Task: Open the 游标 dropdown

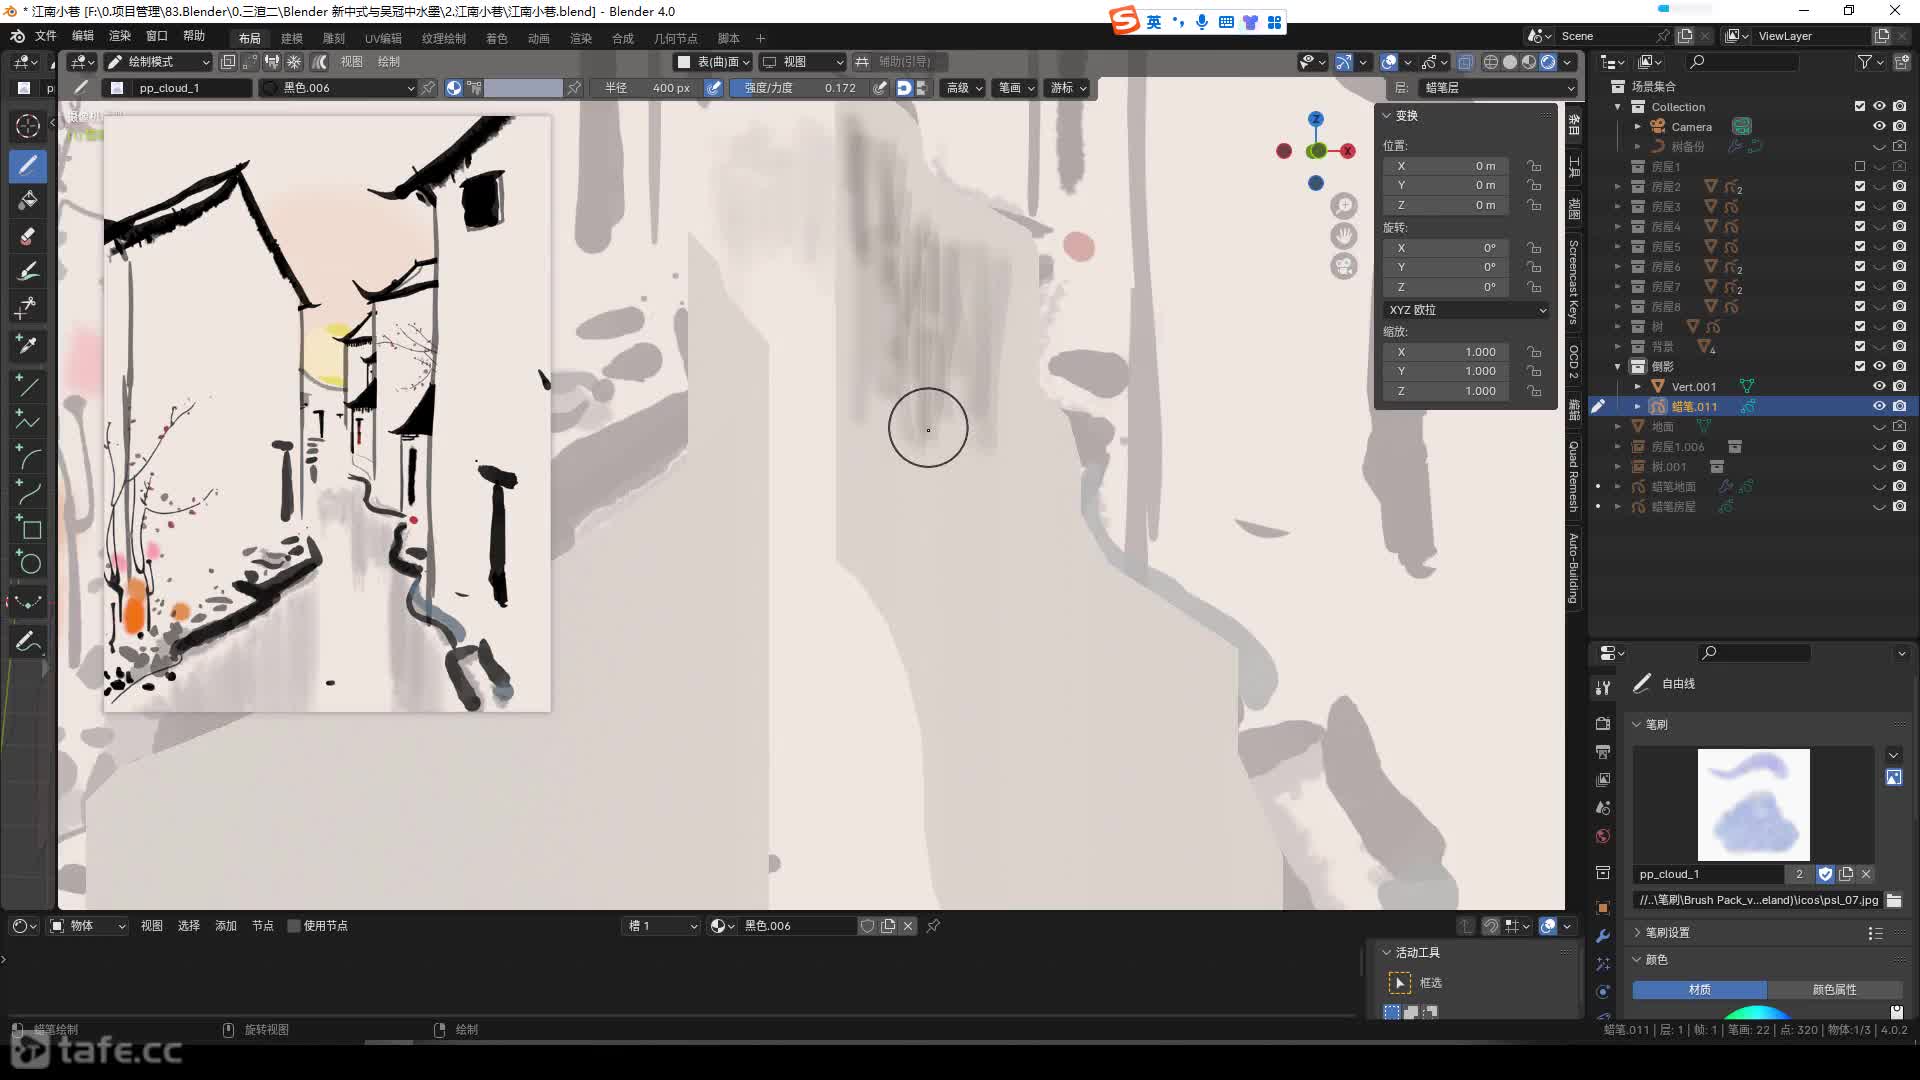Action: pyautogui.click(x=1069, y=88)
